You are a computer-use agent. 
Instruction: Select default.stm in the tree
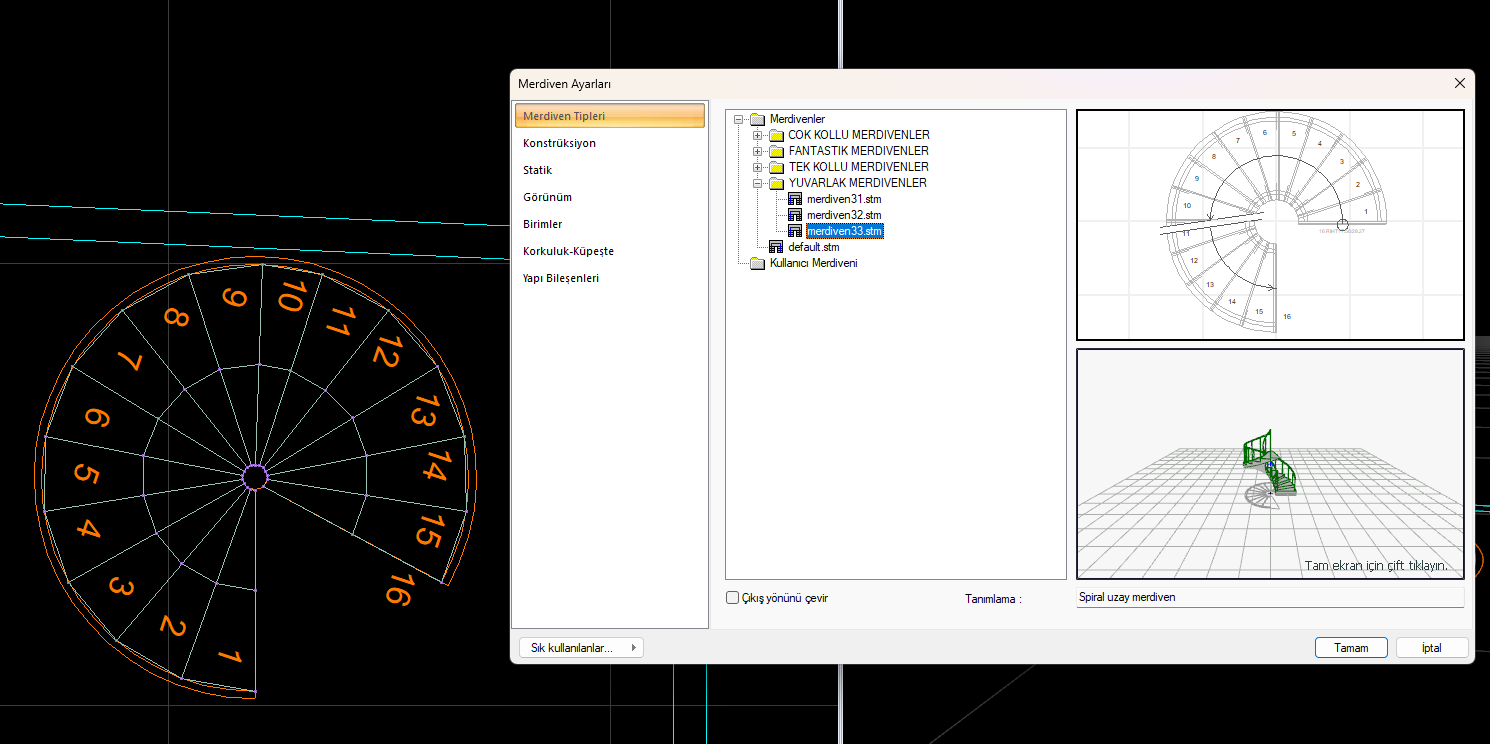[814, 247]
